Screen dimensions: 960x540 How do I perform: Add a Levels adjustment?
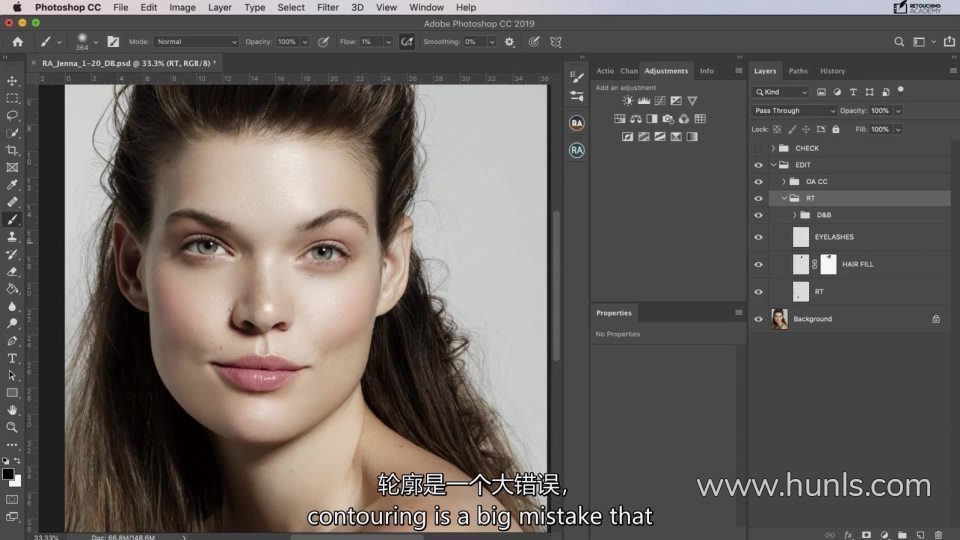pos(643,101)
